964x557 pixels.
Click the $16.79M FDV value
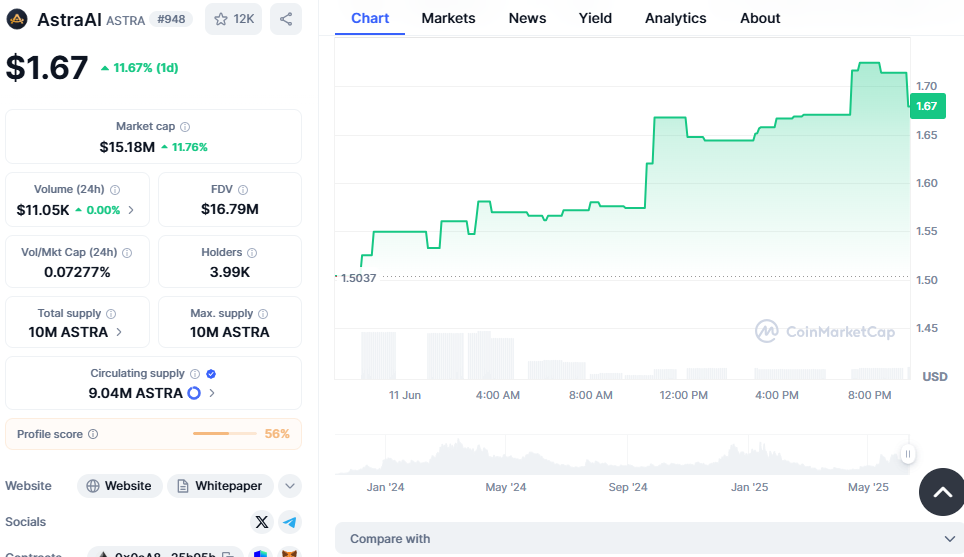pos(230,210)
